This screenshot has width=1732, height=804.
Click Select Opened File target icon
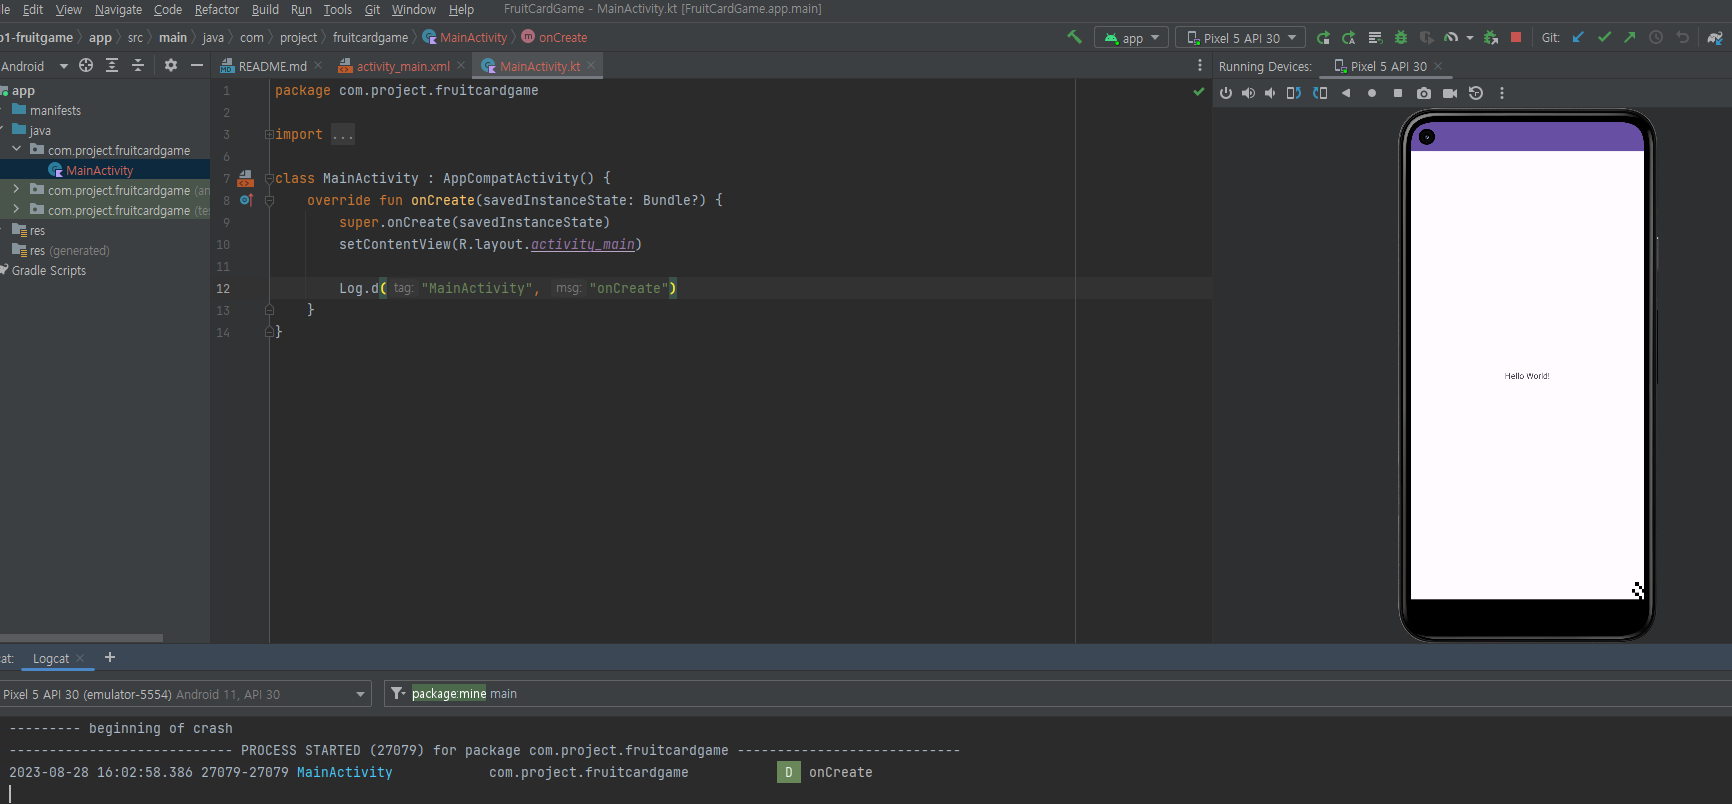coord(86,65)
